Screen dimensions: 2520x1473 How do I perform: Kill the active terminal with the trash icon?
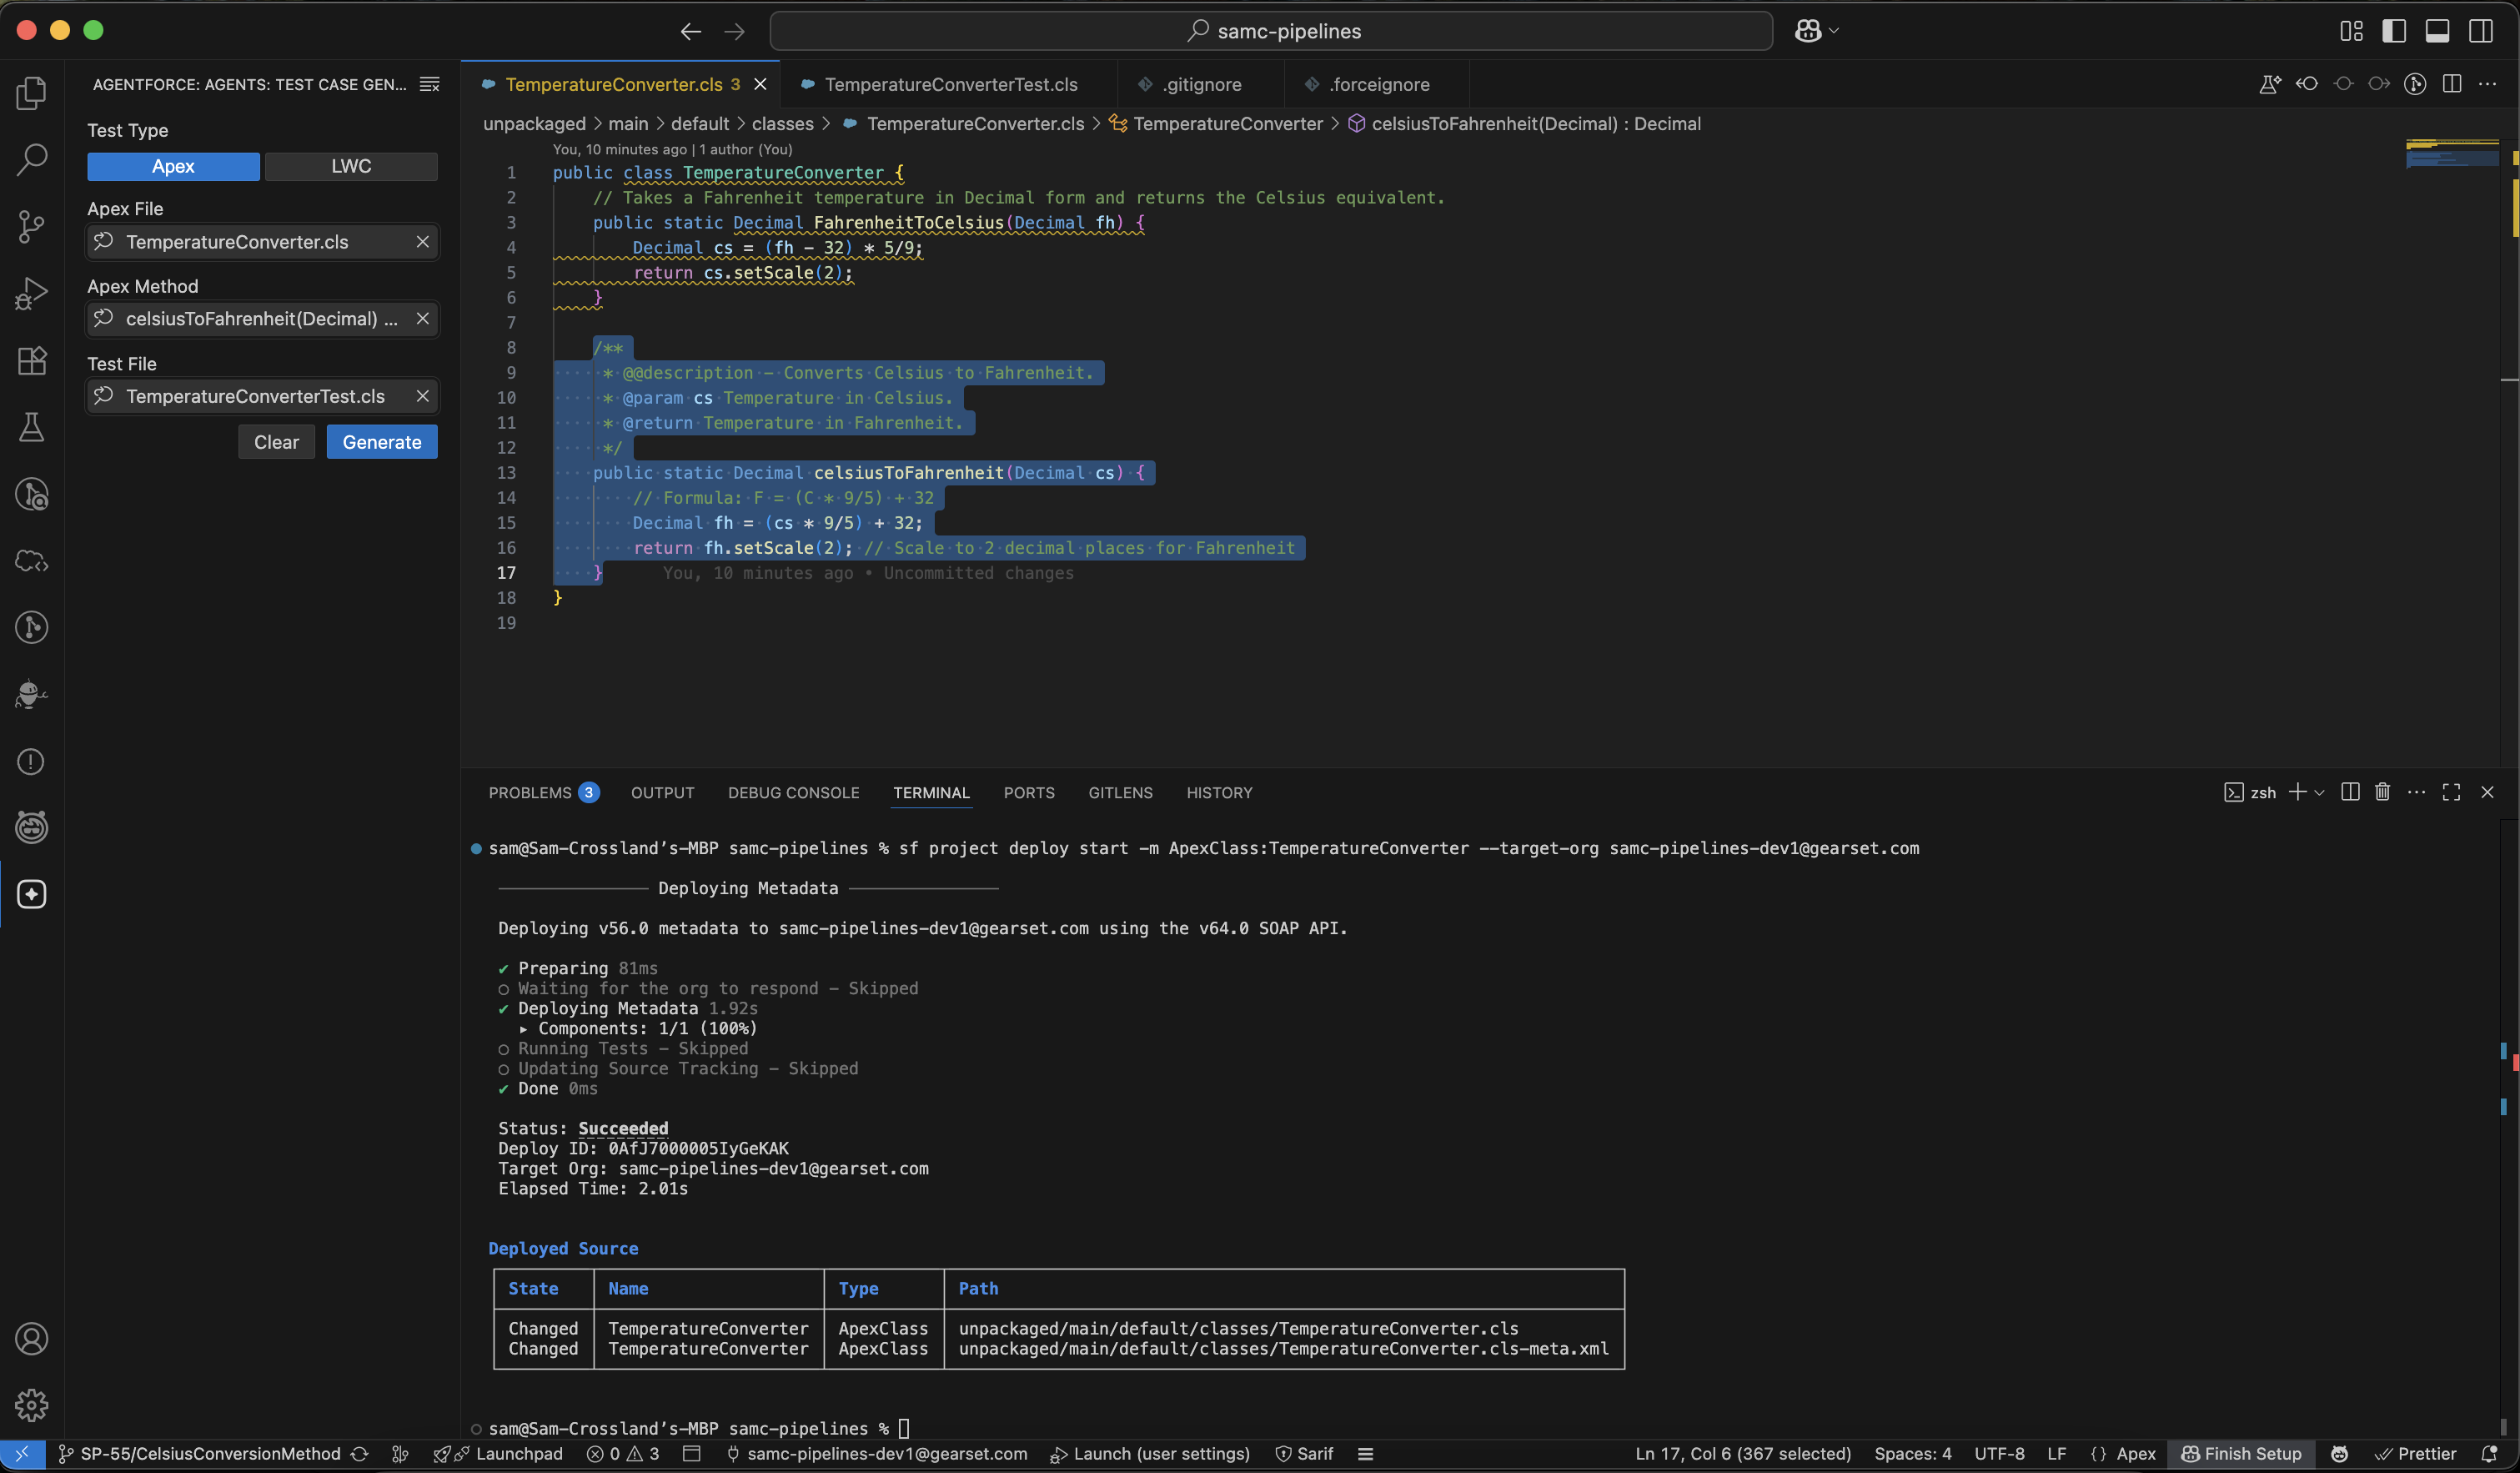2382,791
